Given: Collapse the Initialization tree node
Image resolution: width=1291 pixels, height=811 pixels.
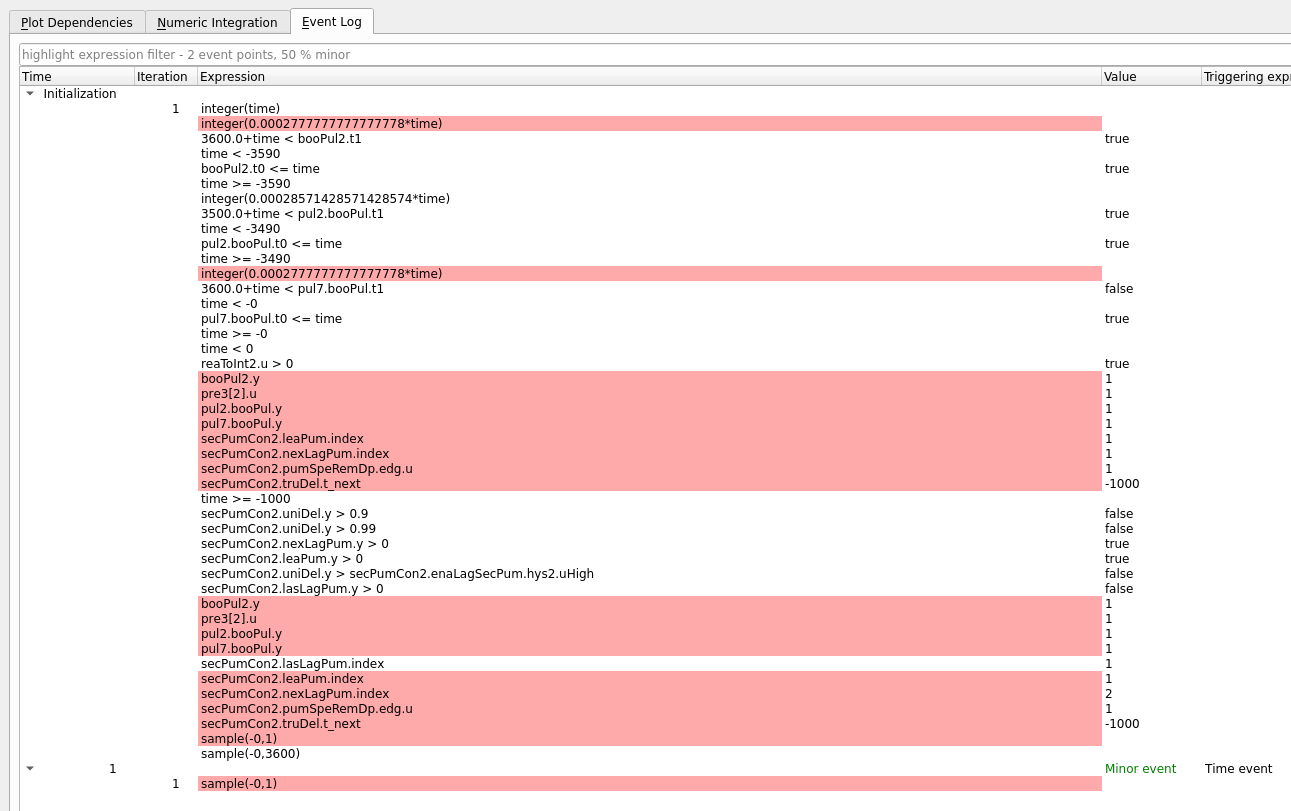Looking at the screenshot, I should (30, 93).
